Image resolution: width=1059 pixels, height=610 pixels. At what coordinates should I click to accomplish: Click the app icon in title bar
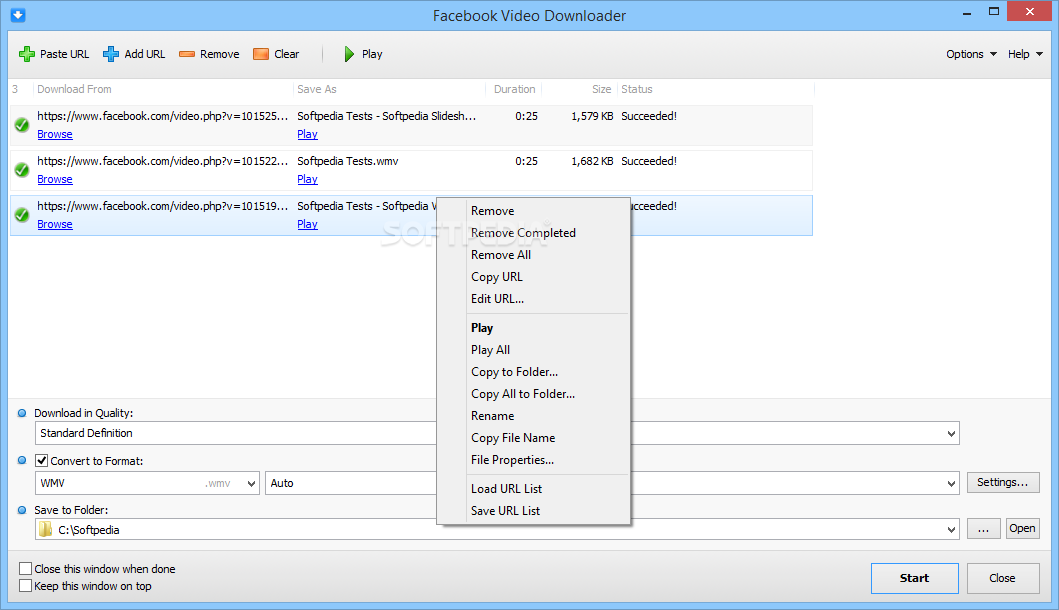click(x=18, y=14)
